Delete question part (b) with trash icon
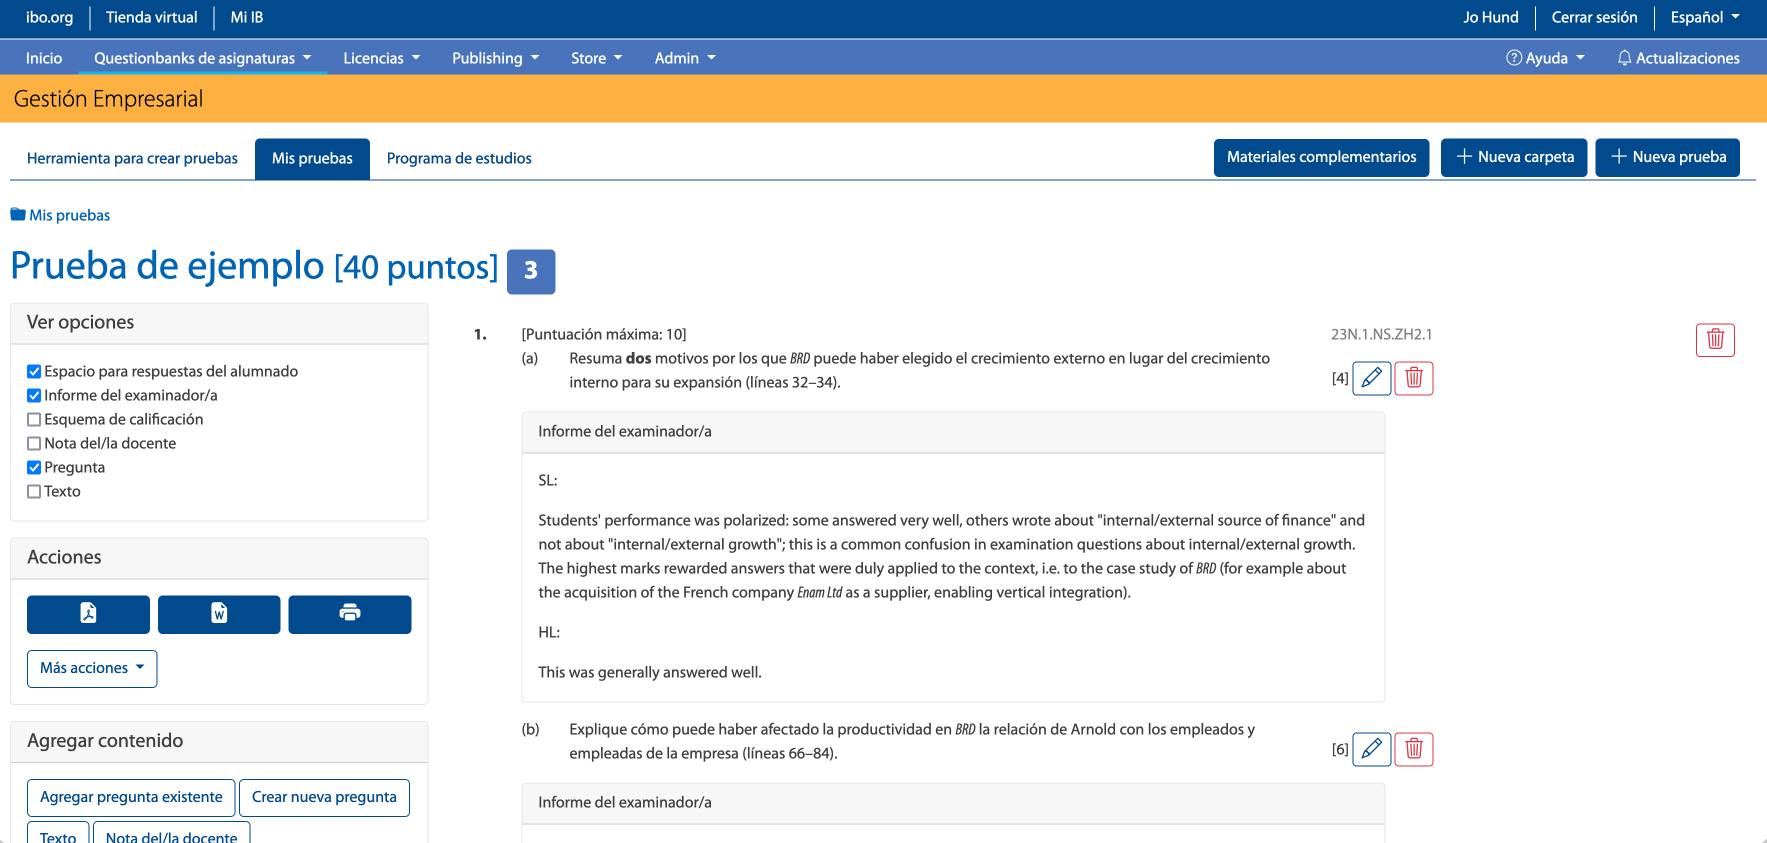This screenshot has width=1767, height=843. (1413, 749)
